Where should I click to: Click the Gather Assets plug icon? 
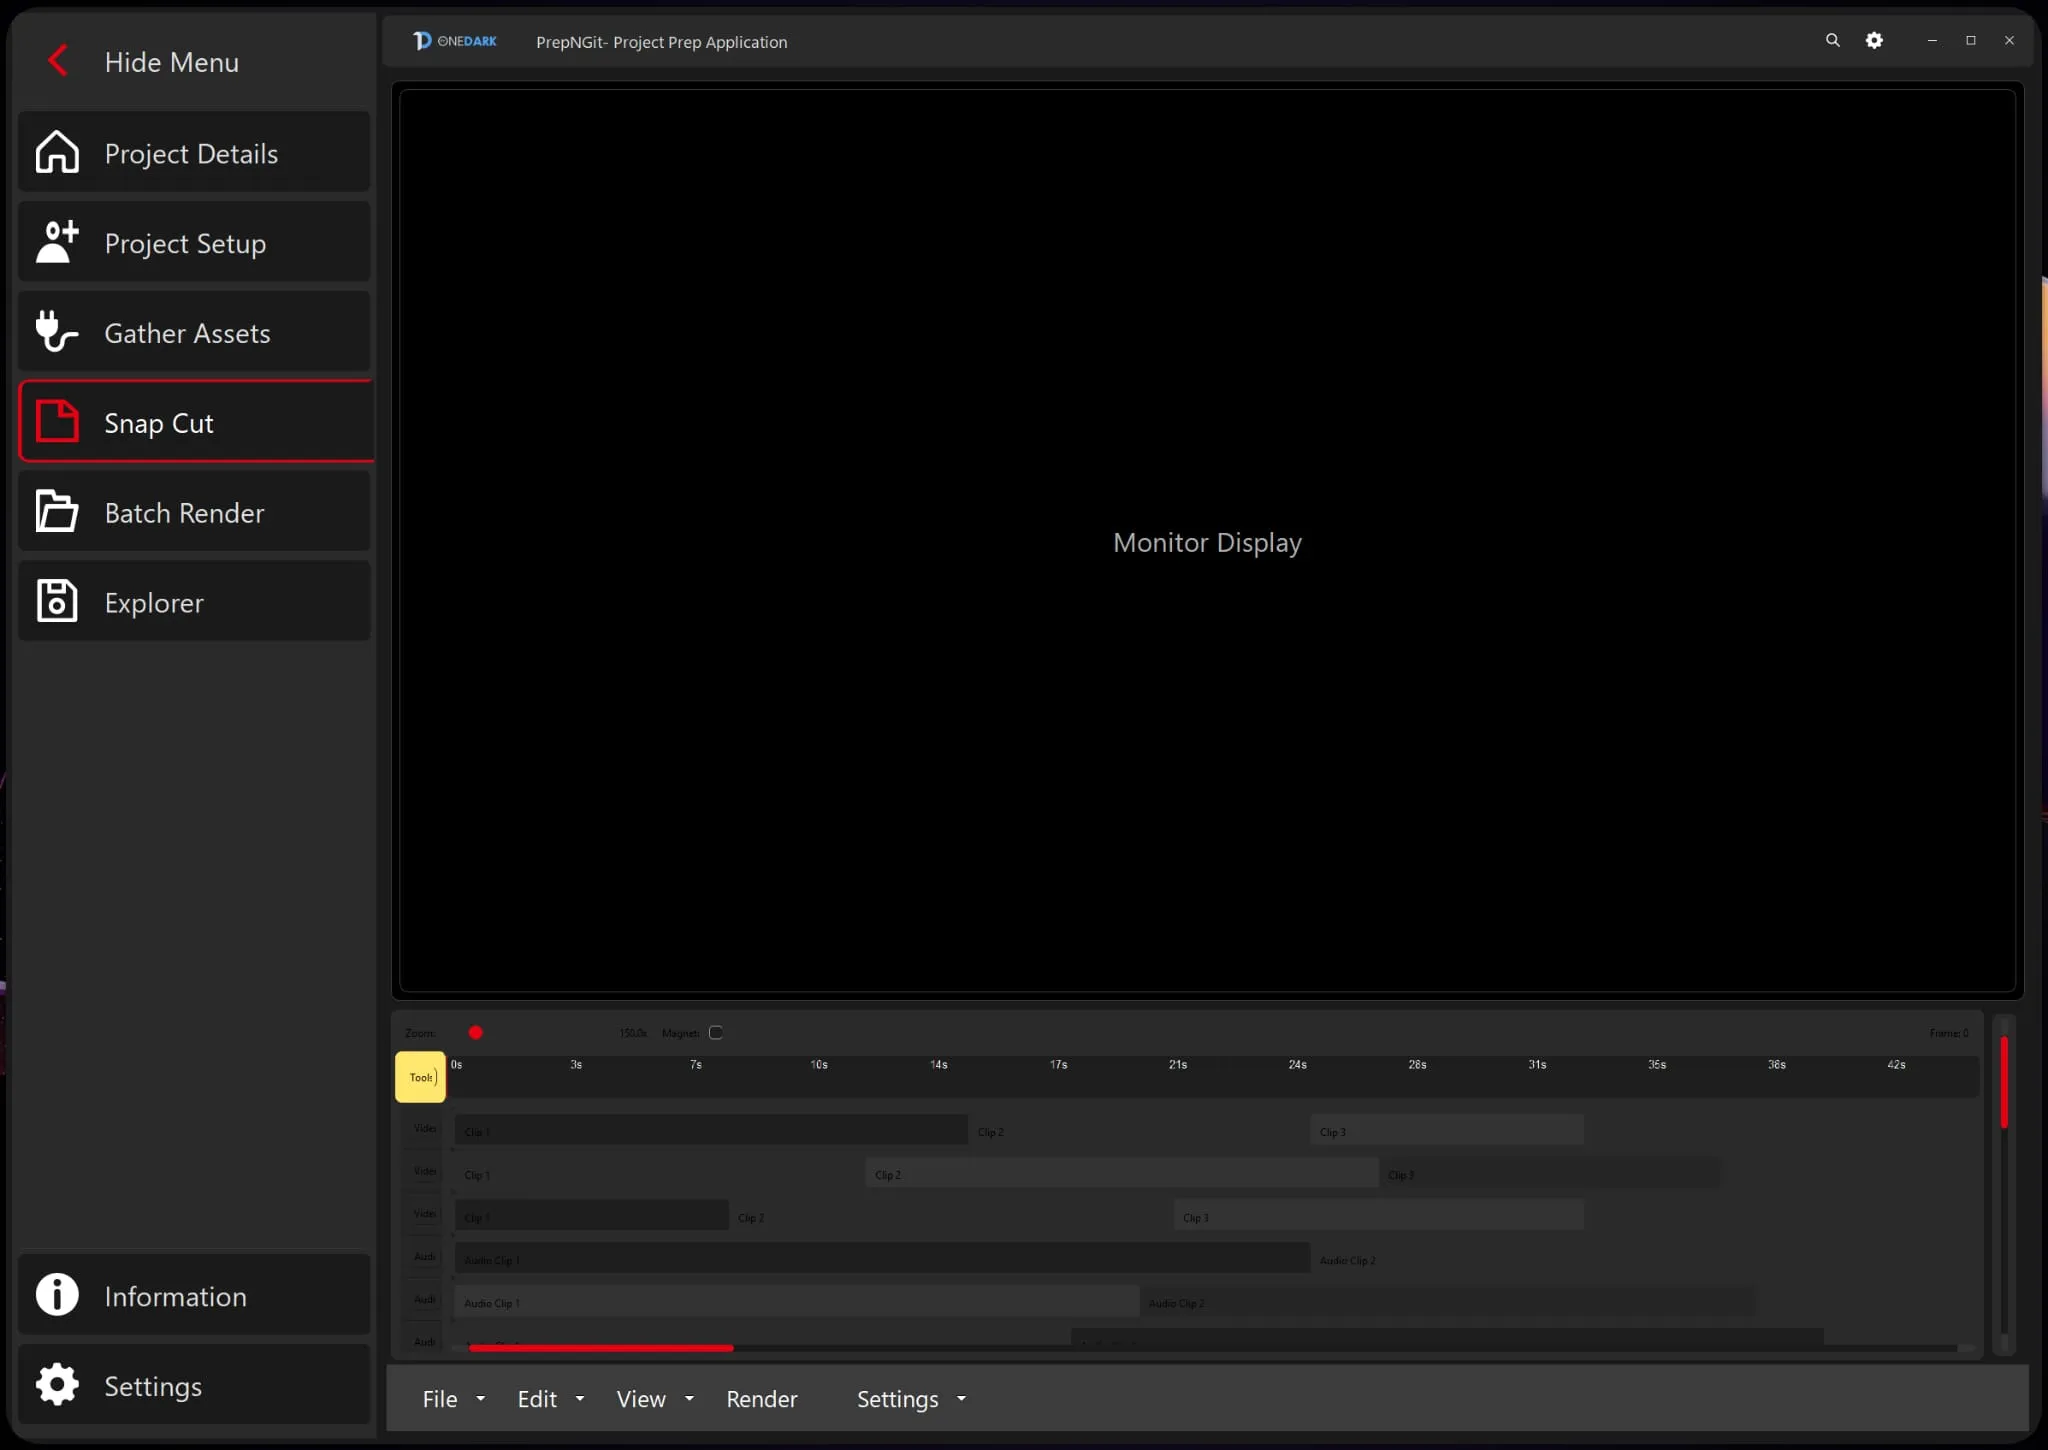tap(57, 332)
